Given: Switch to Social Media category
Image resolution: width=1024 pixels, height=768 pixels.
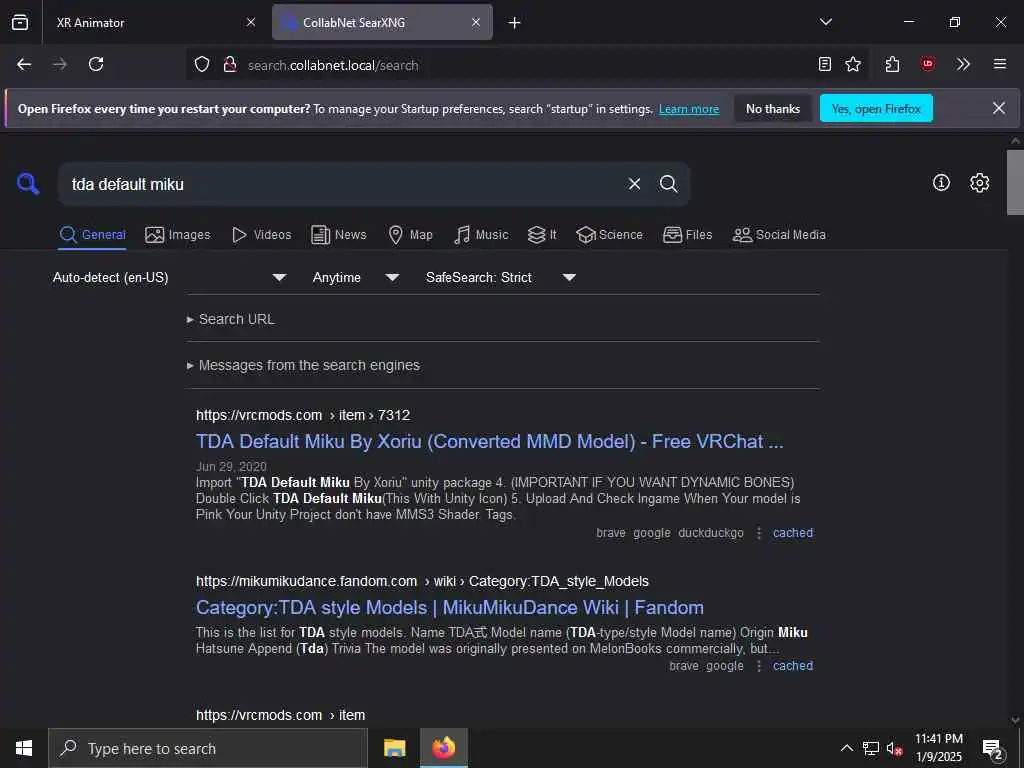Looking at the screenshot, I should pyautogui.click(x=779, y=235).
